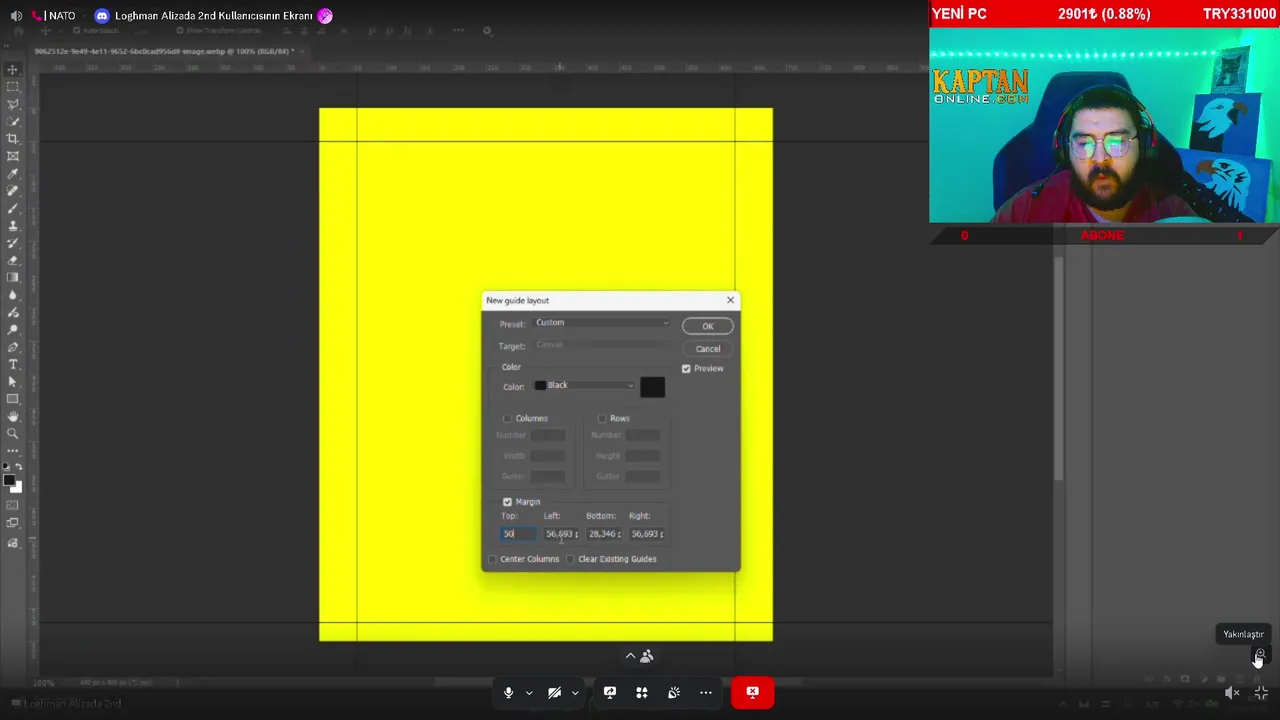Click the black guide color swatch
The width and height of the screenshot is (1280, 720).
point(652,386)
